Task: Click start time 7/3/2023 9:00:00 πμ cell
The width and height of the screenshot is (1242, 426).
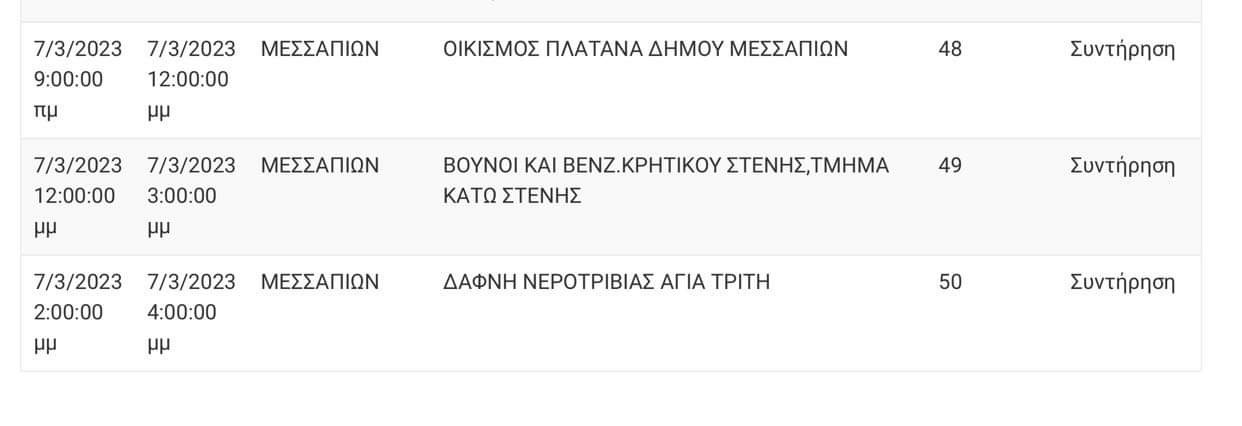Action: click(78, 80)
